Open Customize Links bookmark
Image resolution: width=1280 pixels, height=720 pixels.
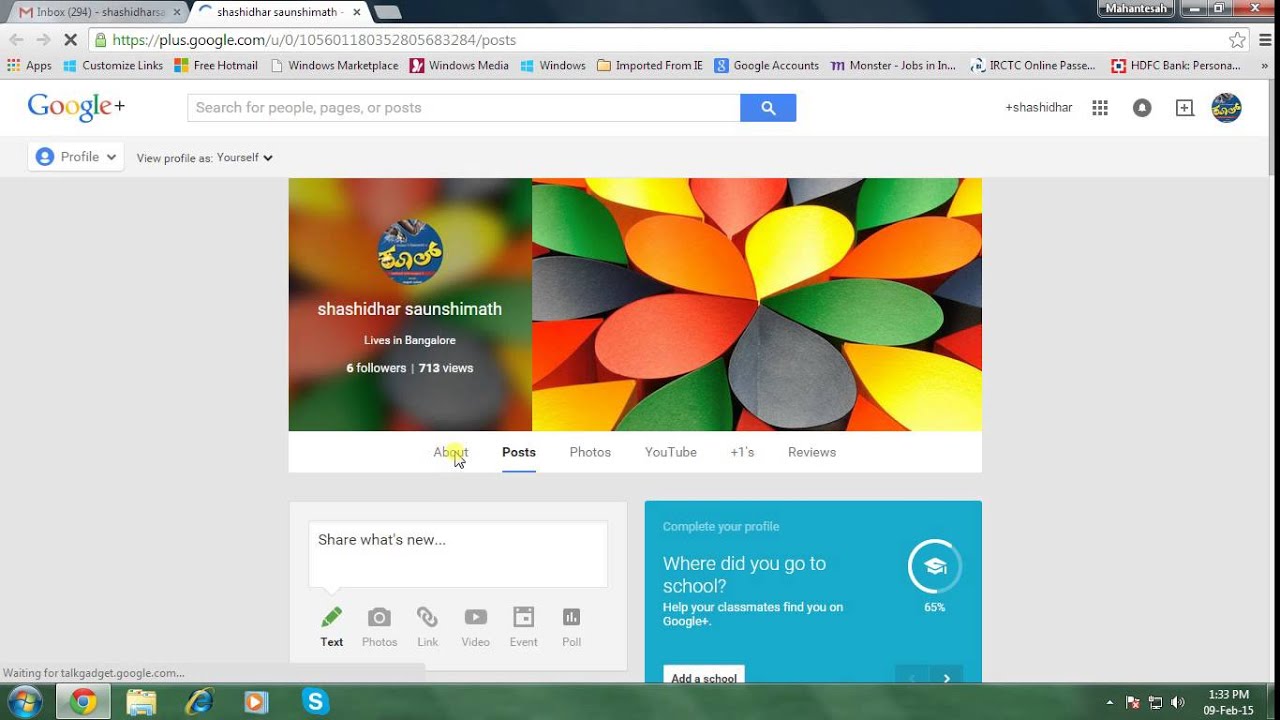pyautogui.click(x=113, y=65)
